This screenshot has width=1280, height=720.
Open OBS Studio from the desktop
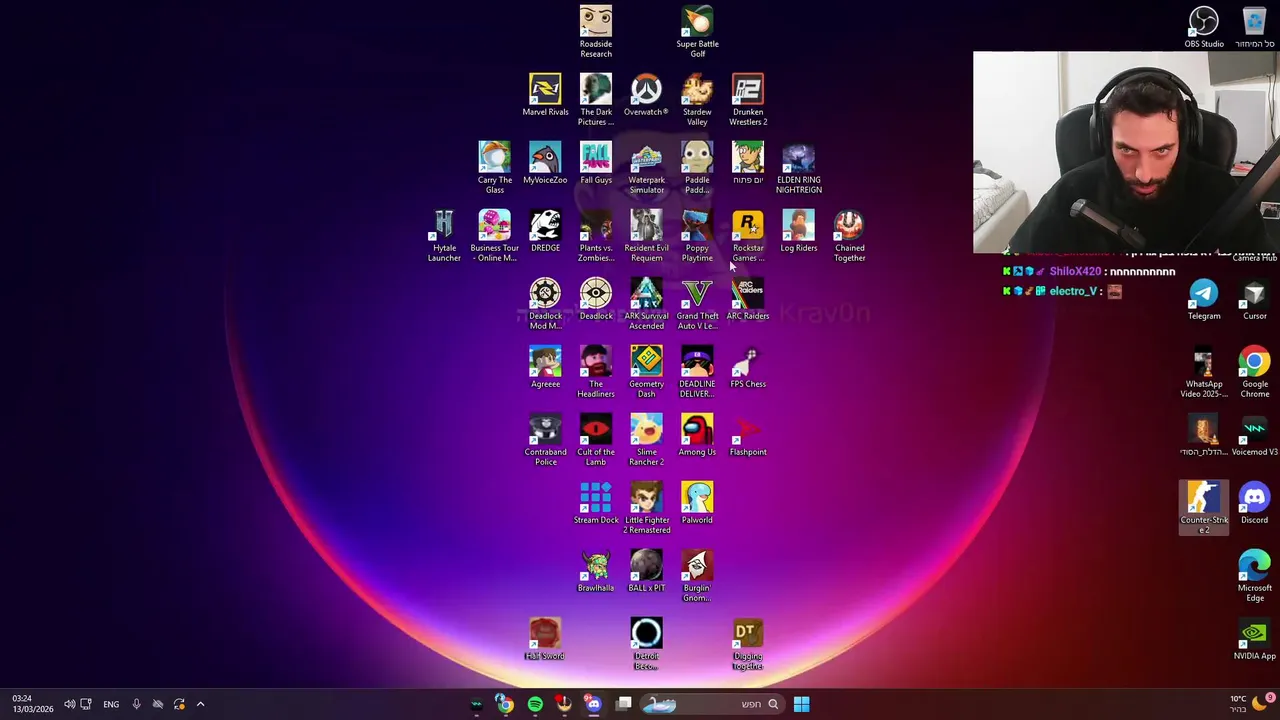pyautogui.click(x=1204, y=27)
